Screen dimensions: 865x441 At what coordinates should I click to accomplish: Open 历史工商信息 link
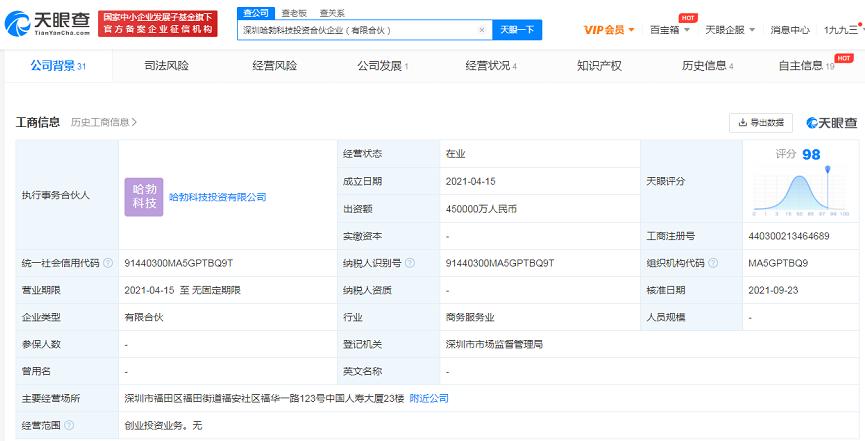click(x=104, y=122)
